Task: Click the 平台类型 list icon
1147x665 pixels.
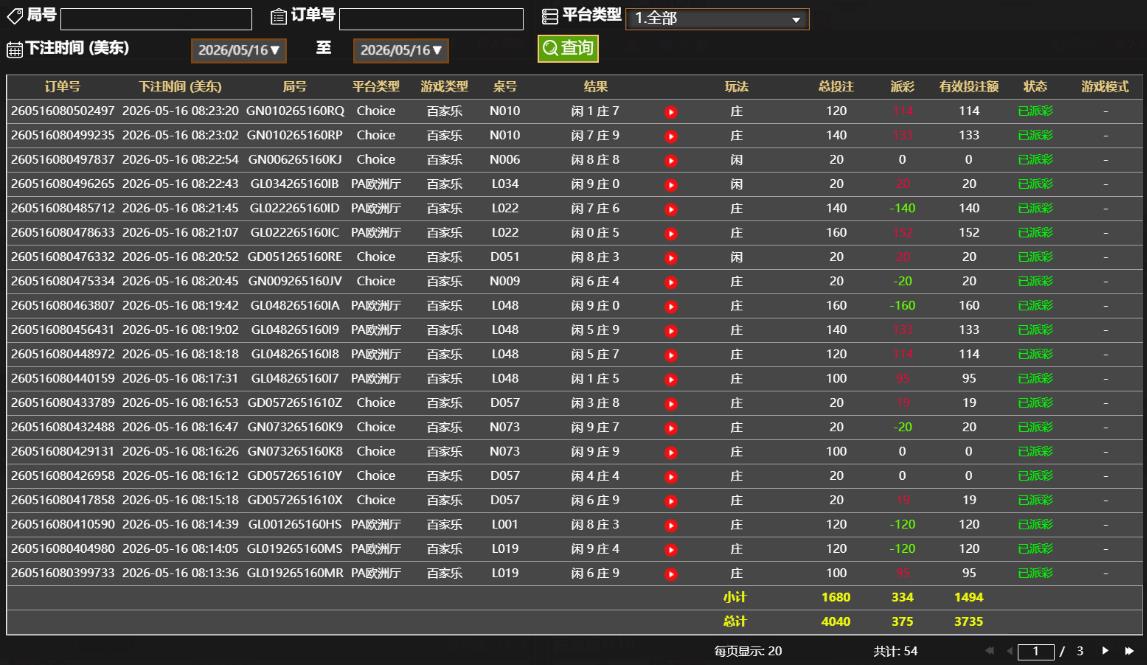Action: 550,16
